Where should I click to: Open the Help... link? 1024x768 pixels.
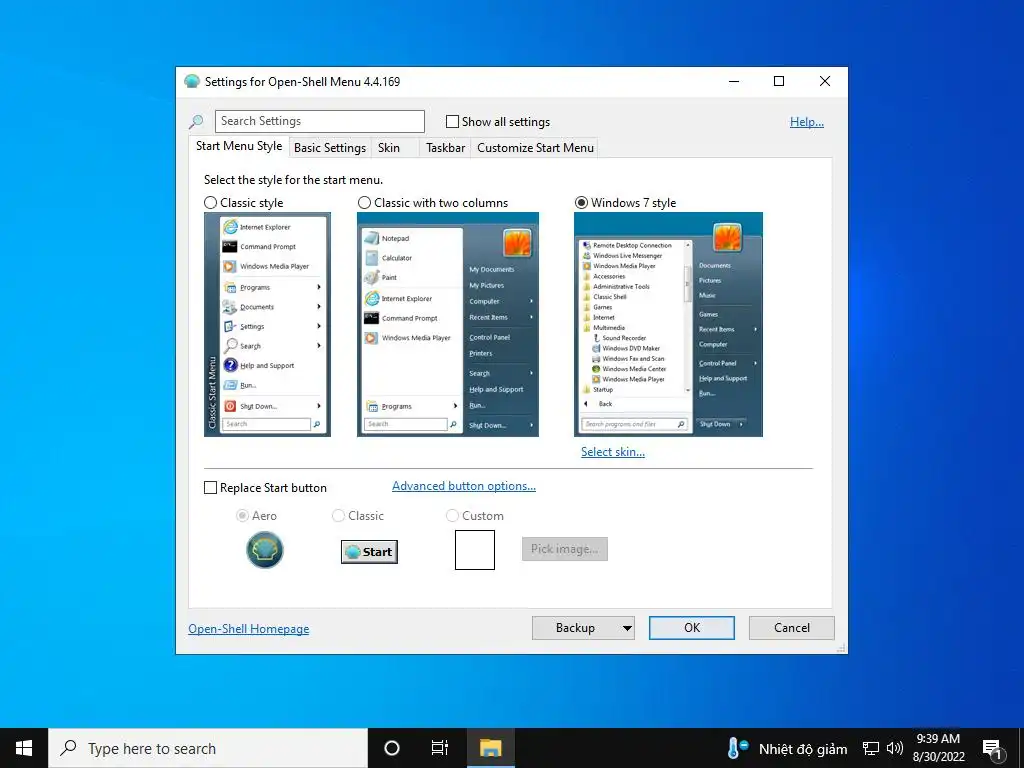coord(807,121)
